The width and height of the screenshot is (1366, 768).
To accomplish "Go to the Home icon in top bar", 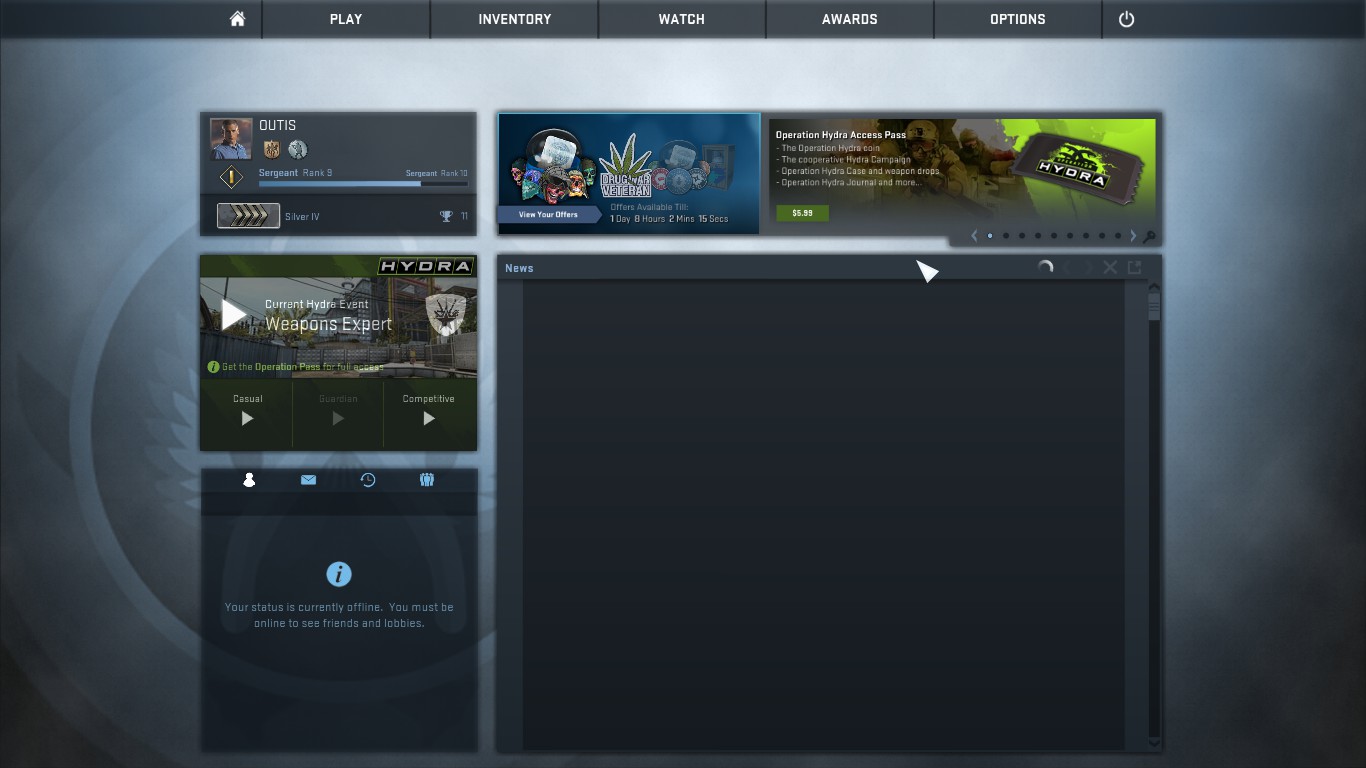I will click(x=237, y=19).
